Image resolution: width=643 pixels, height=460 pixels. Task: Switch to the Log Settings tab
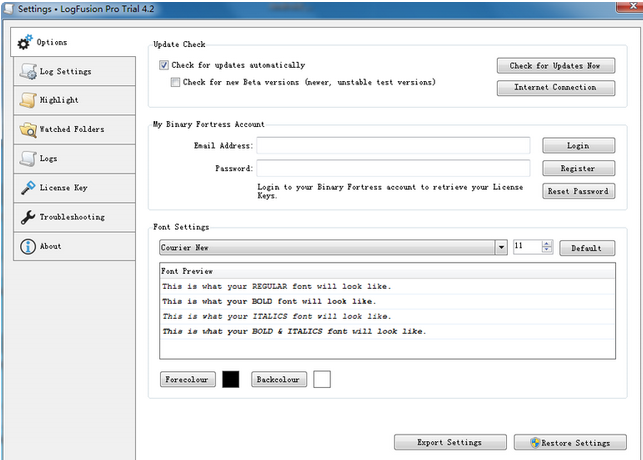point(74,71)
